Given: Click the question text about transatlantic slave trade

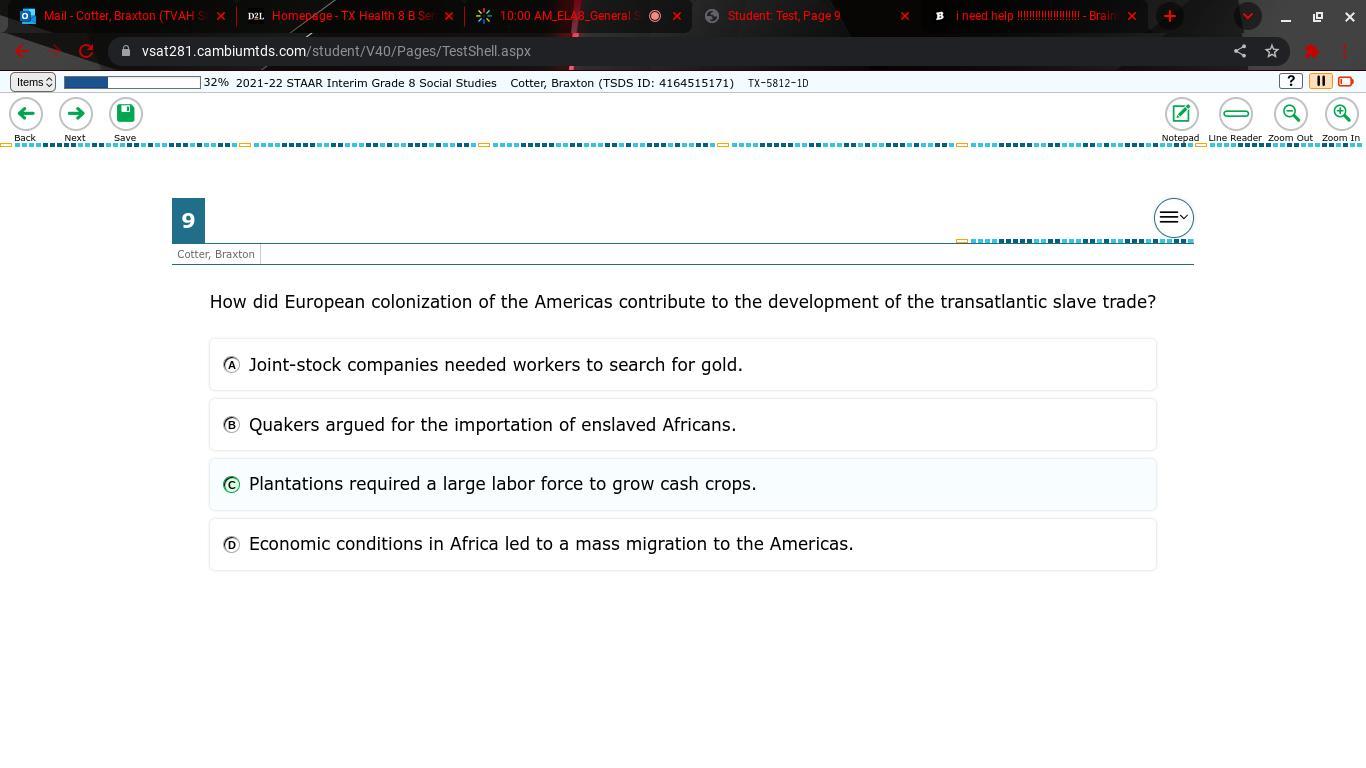Looking at the screenshot, I should (x=683, y=302).
